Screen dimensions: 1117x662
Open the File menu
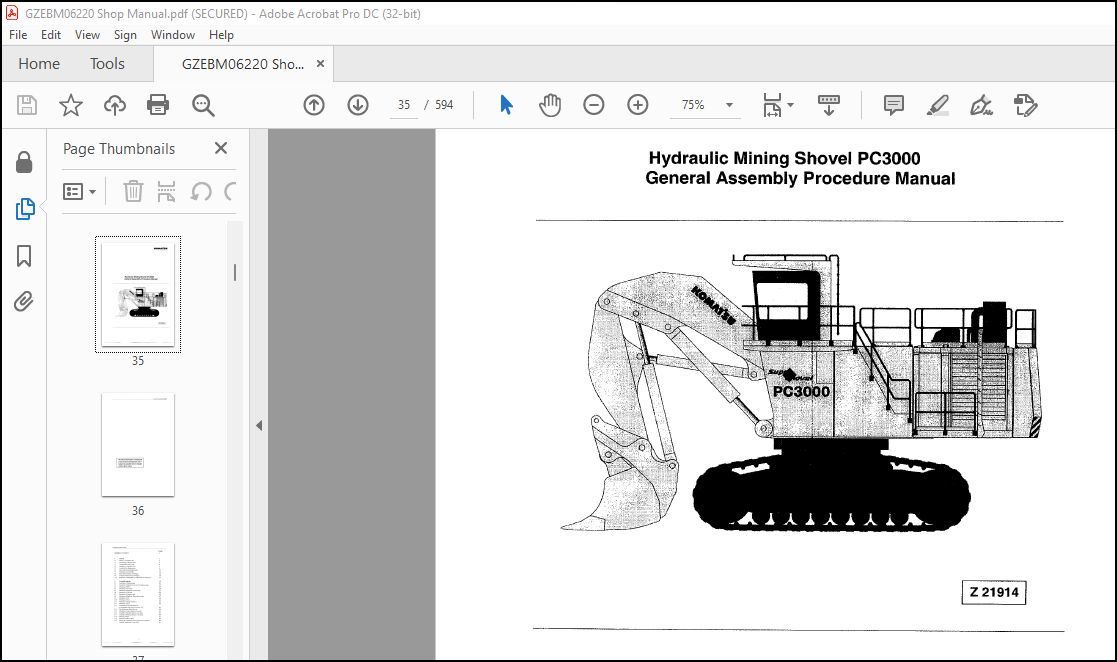(x=18, y=35)
